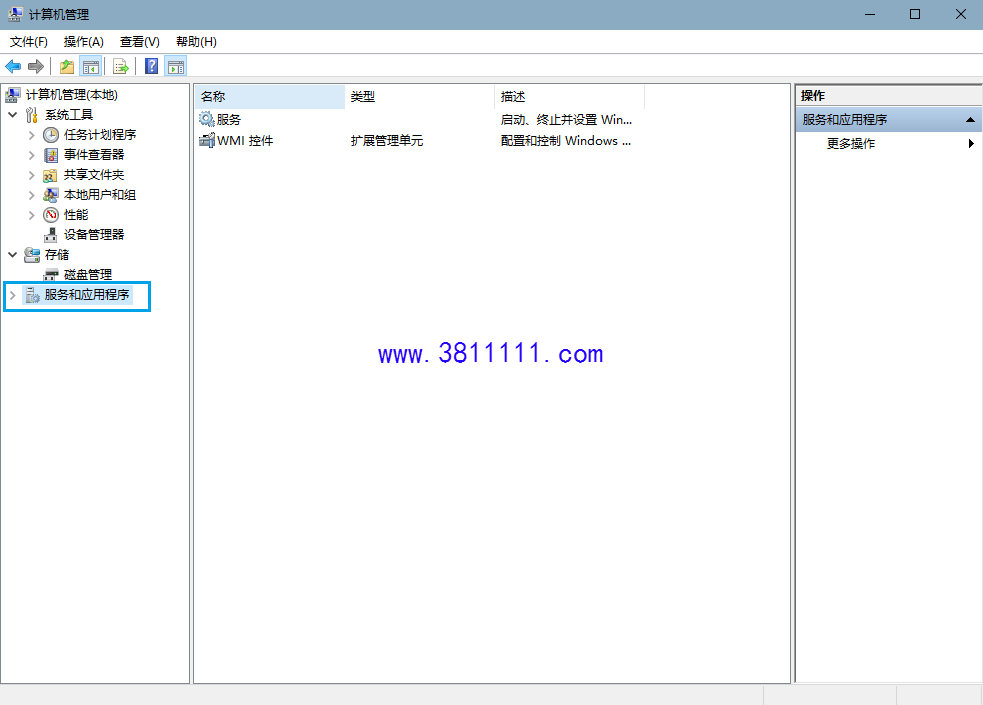Viewport: 983px width, 705px height.
Task: Go back with the blue left arrow
Action: tap(13, 66)
